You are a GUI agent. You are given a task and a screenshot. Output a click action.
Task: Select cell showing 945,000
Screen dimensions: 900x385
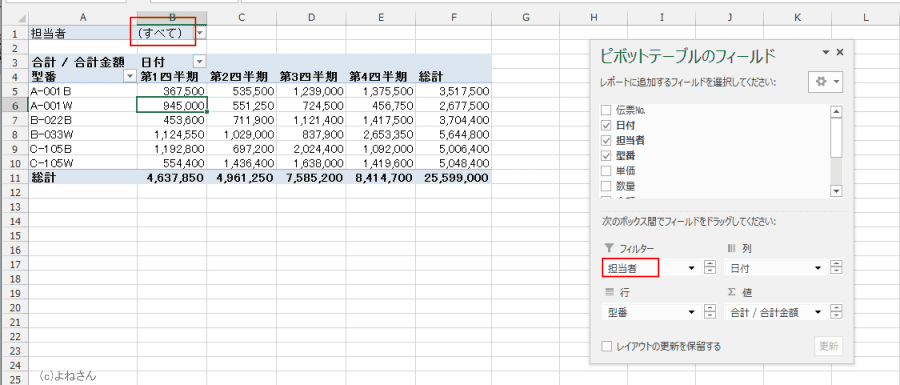[x=172, y=105]
